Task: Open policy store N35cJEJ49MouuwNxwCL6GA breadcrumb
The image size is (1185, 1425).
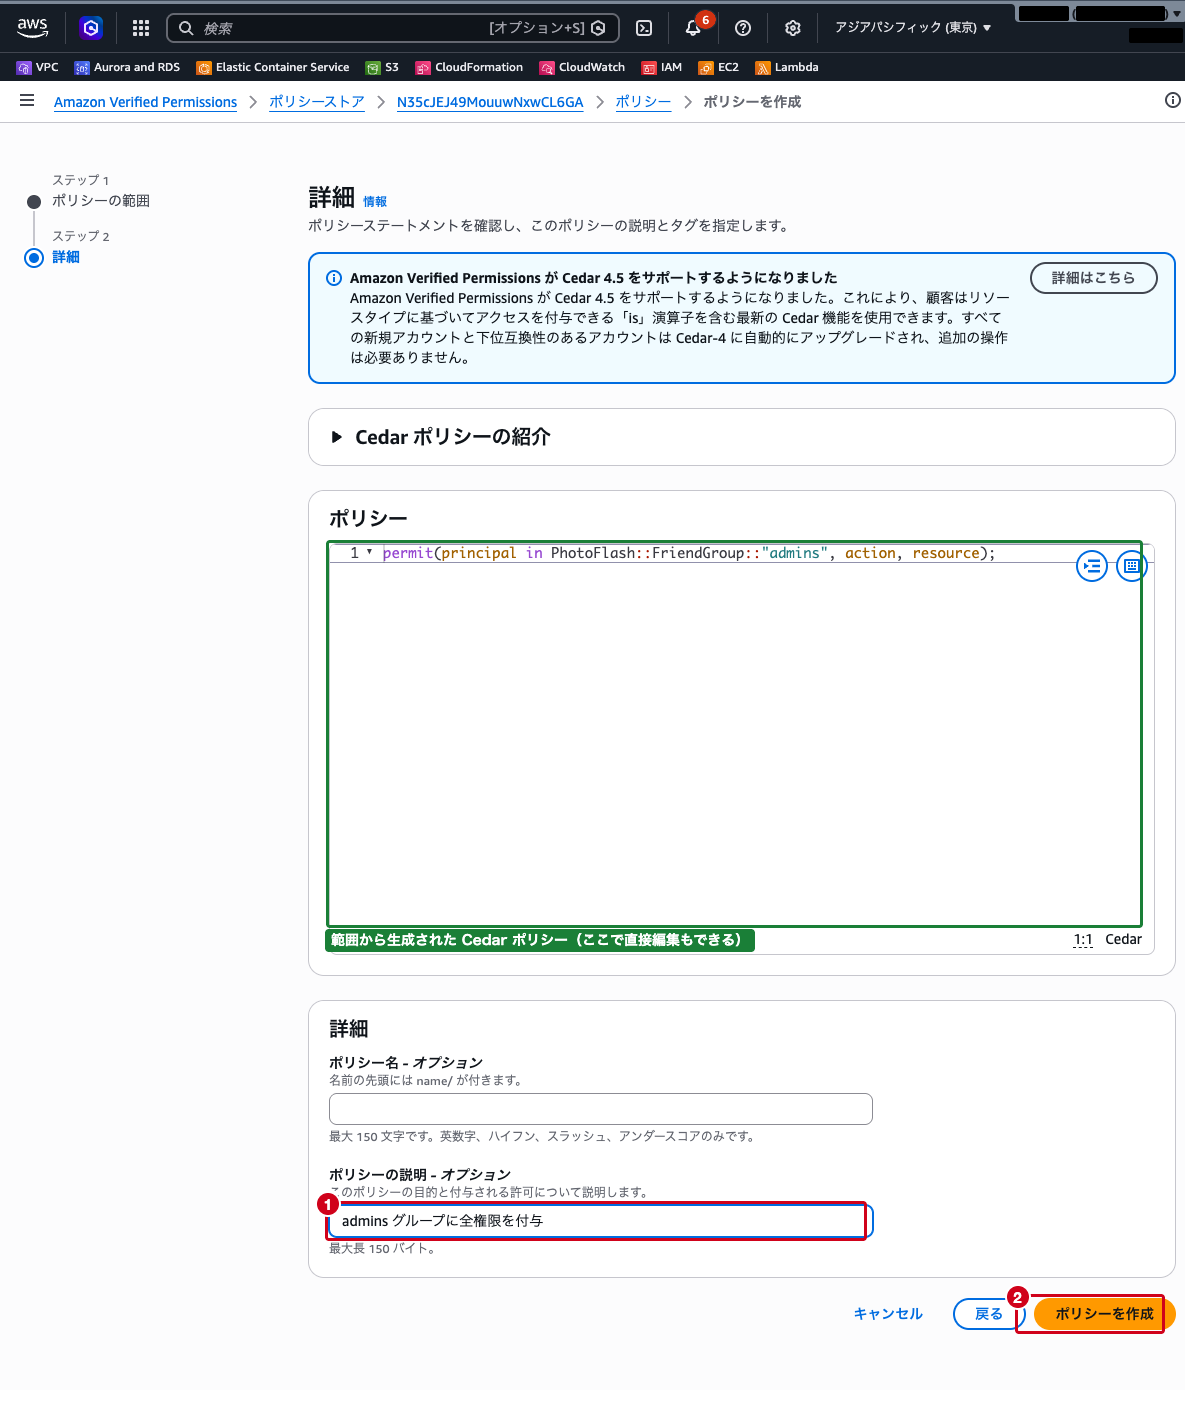Action: [x=490, y=102]
